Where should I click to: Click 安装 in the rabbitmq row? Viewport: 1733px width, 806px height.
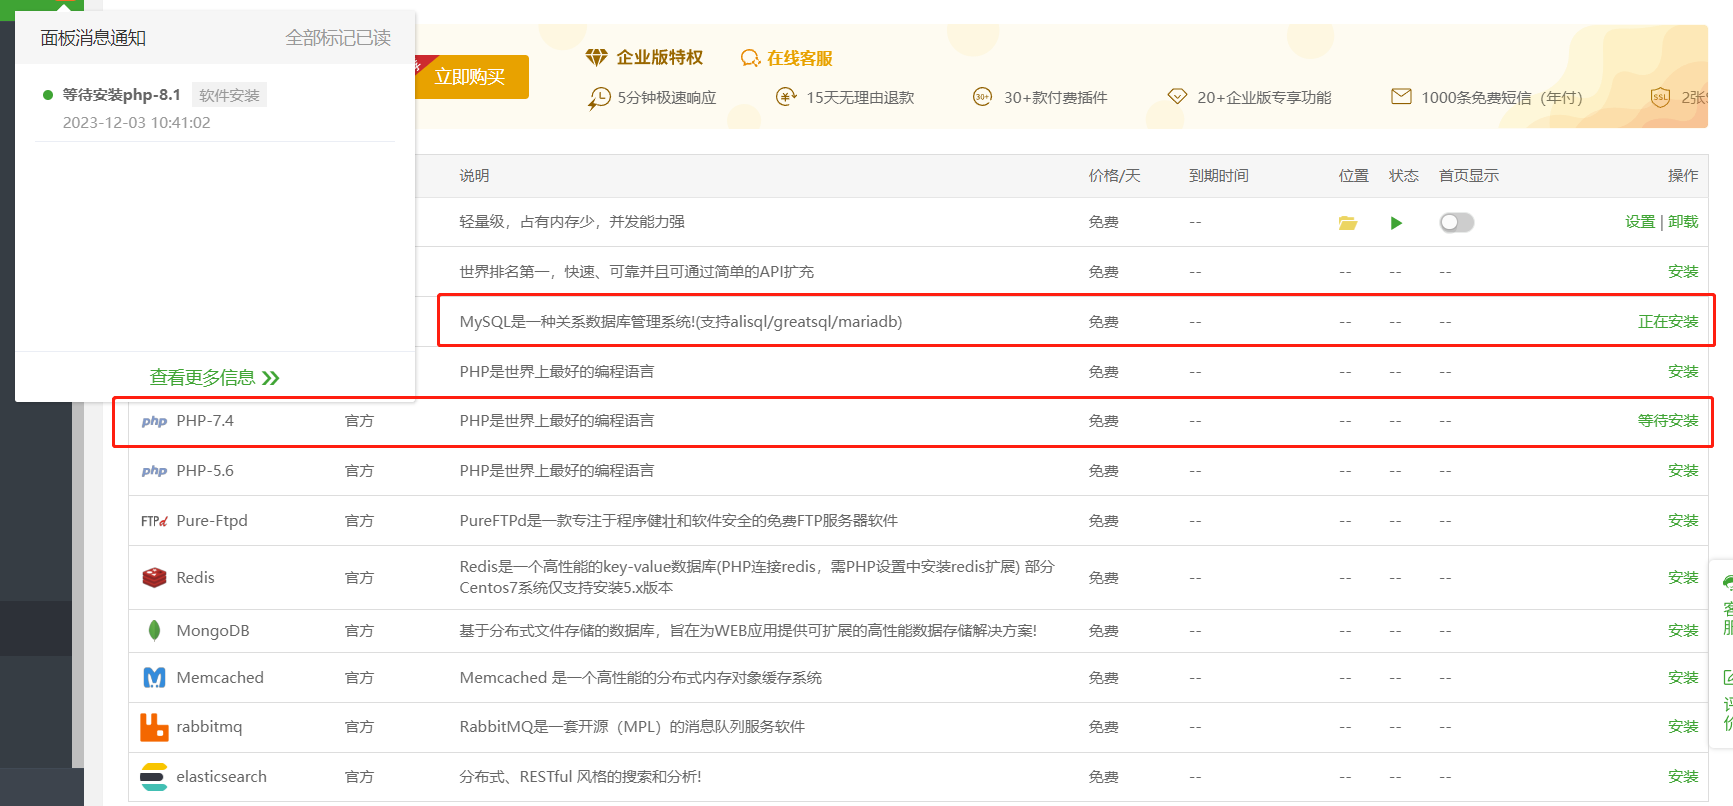pos(1683,727)
